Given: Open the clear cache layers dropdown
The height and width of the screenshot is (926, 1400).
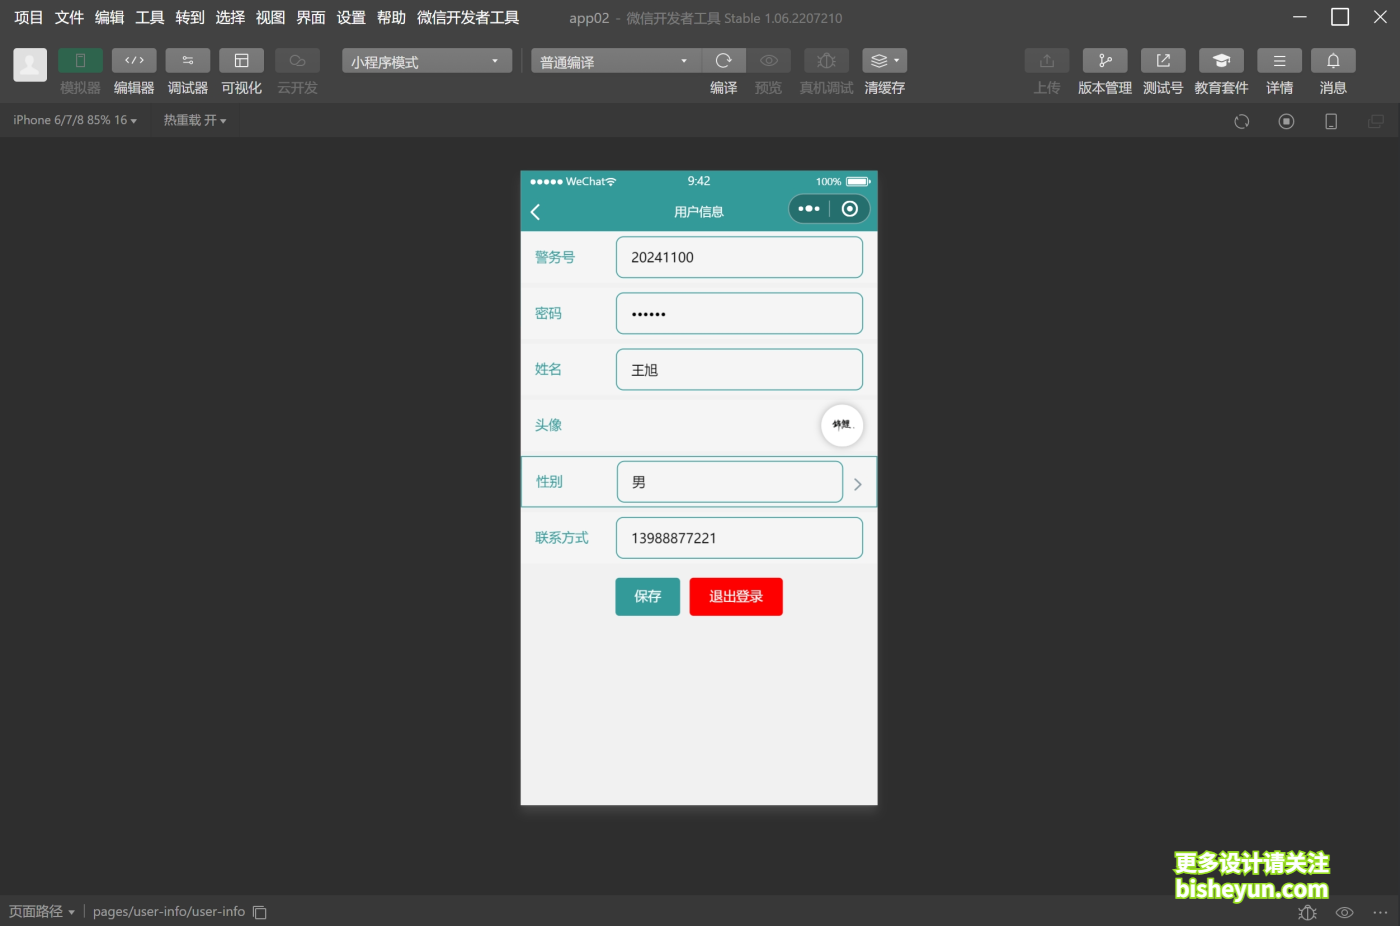Looking at the screenshot, I should coord(885,61).
